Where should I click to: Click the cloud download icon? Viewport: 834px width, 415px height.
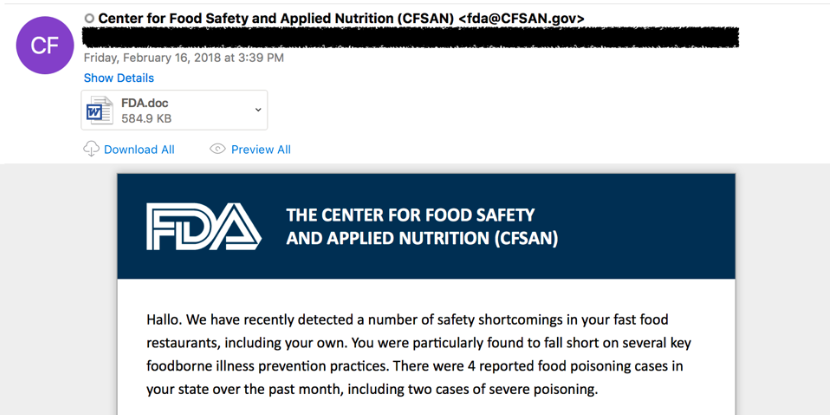(91, 149)
